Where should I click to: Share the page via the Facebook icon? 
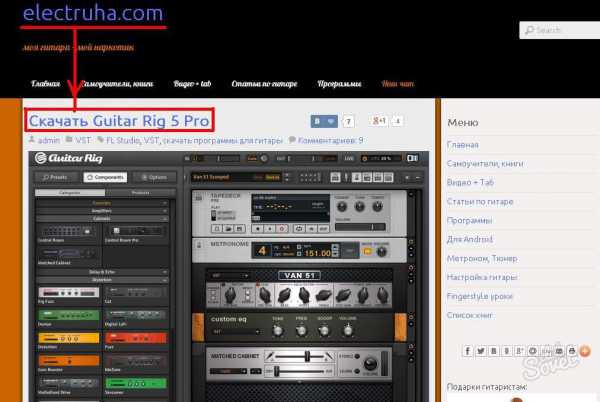tap(468, 351)
